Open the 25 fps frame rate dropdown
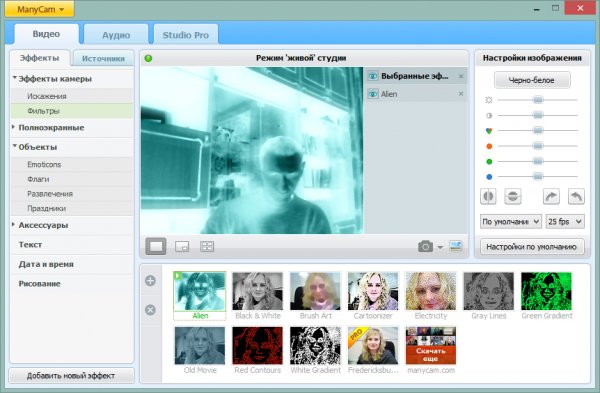Viewport: 600px width, 393px height. pos(565,222)
